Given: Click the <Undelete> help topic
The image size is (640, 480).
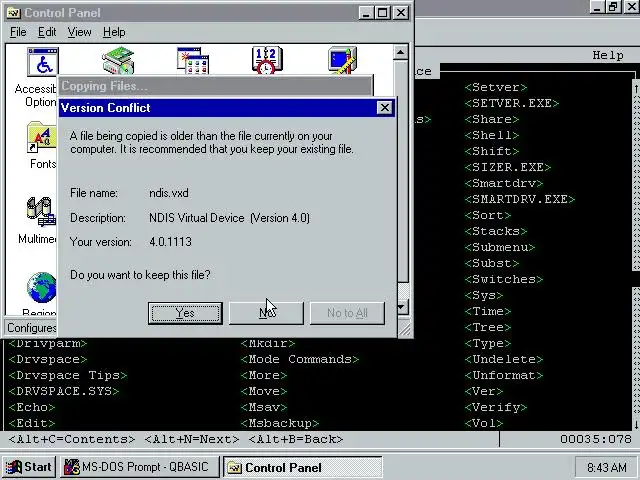Looking at the screenshot, I should tap(504, 359).
